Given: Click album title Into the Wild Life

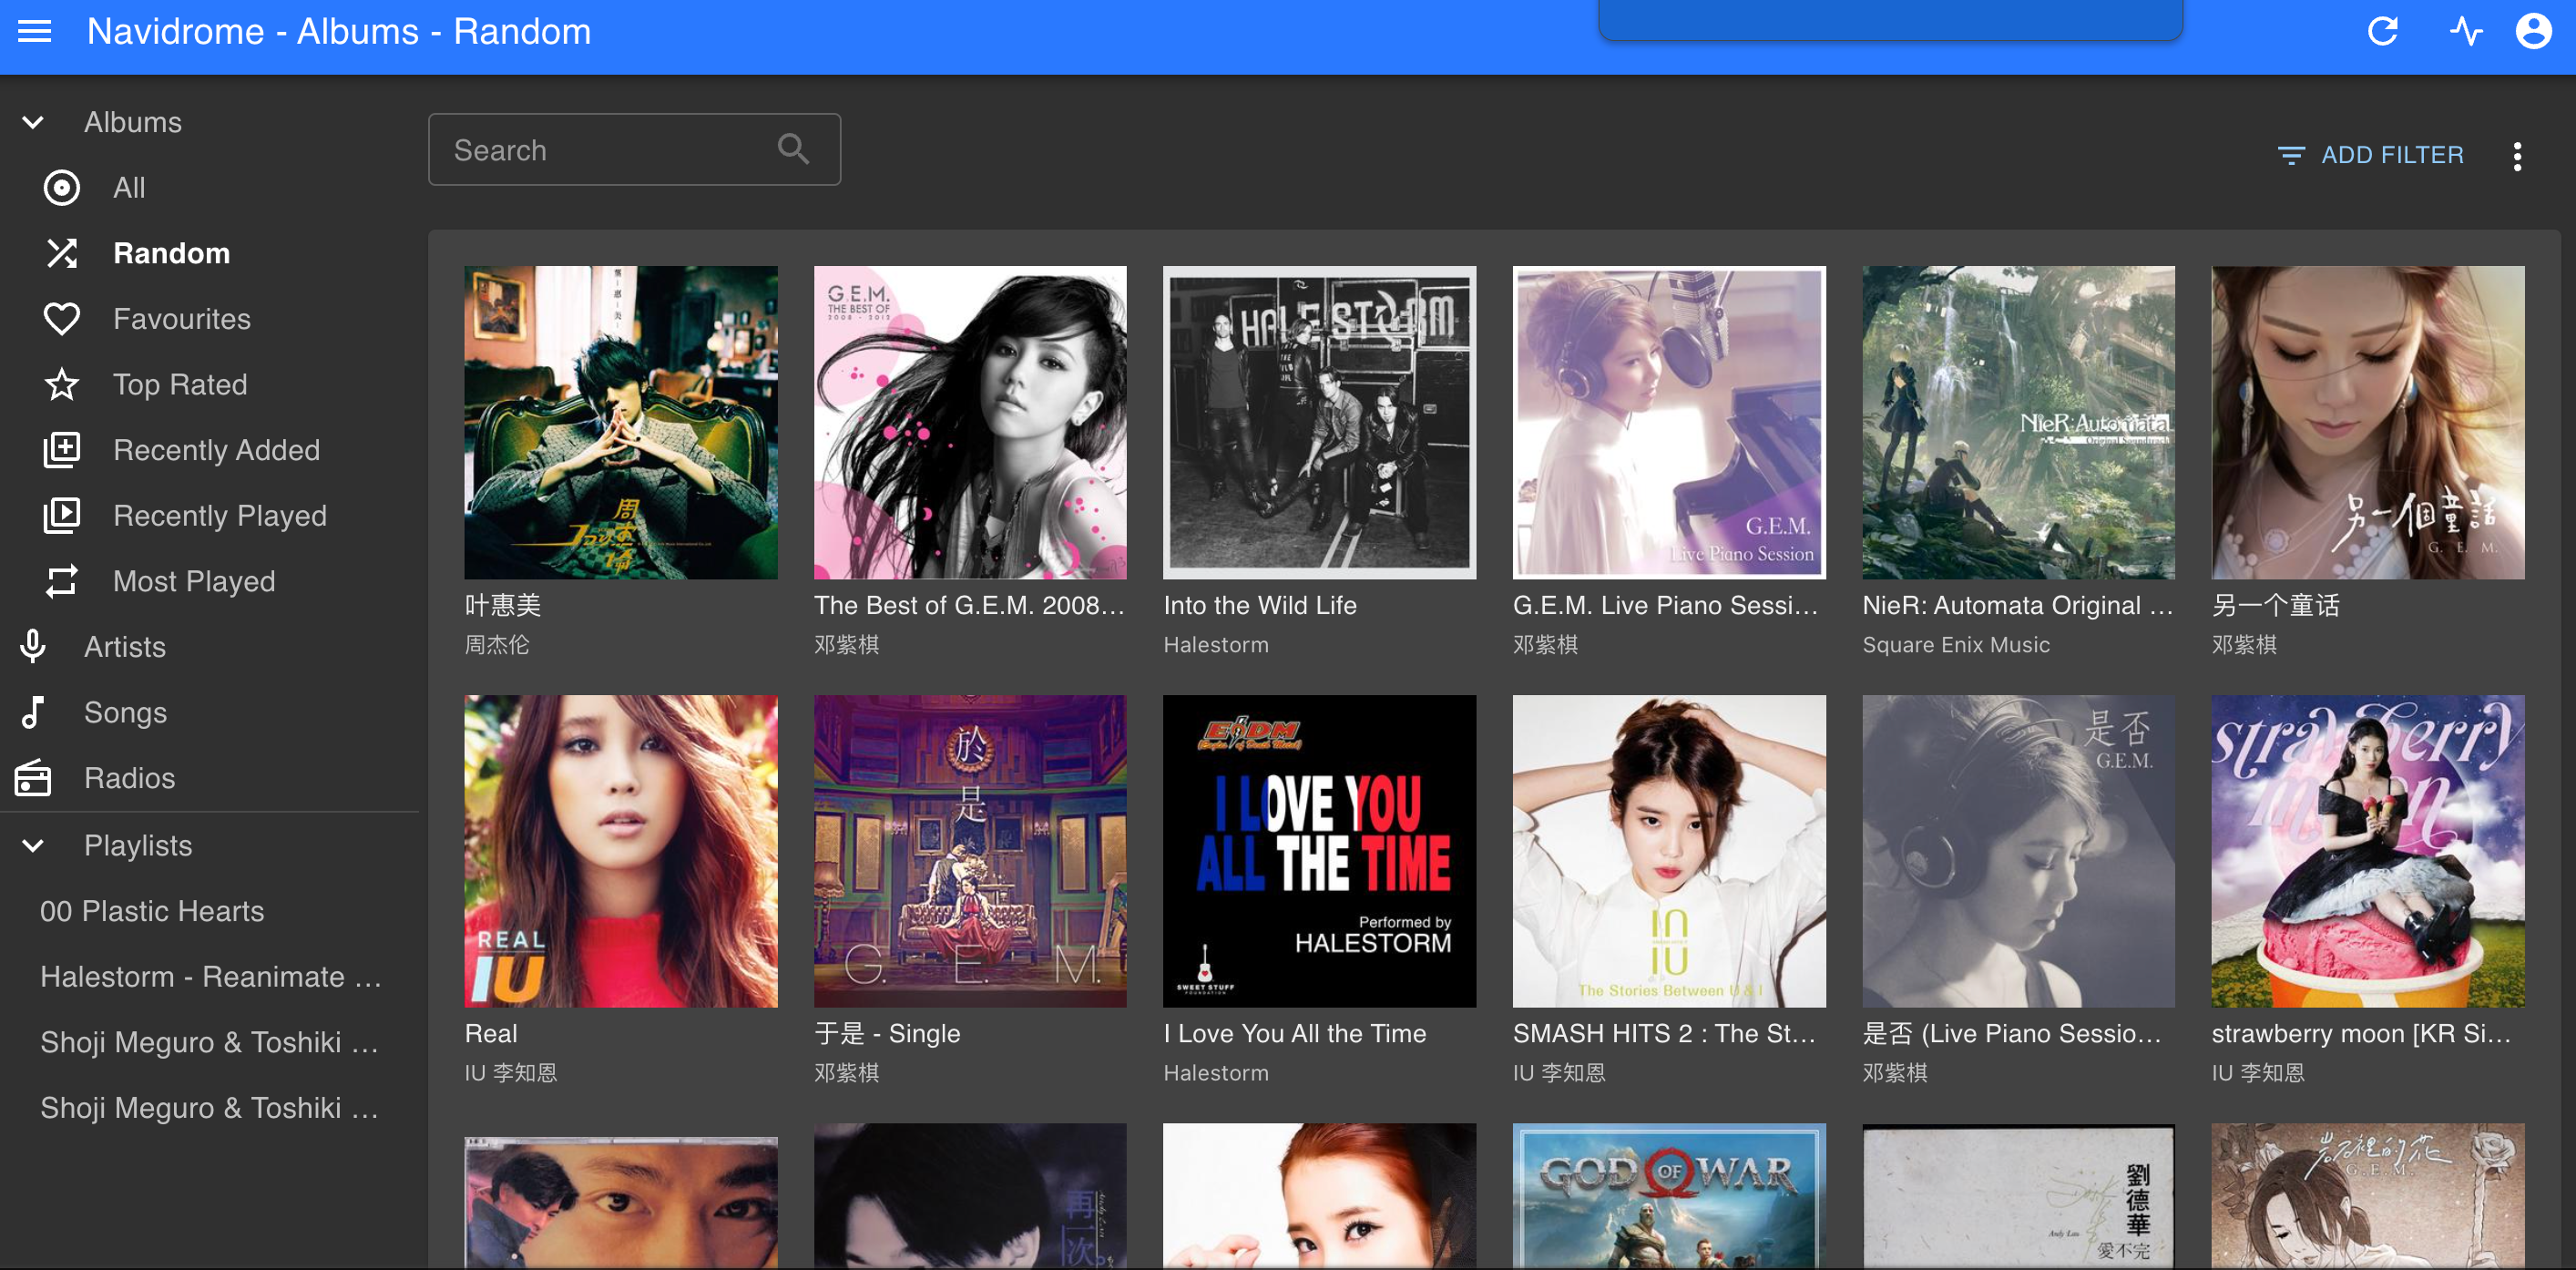Looking at the screenshot, I should [x=1260, y=605].
